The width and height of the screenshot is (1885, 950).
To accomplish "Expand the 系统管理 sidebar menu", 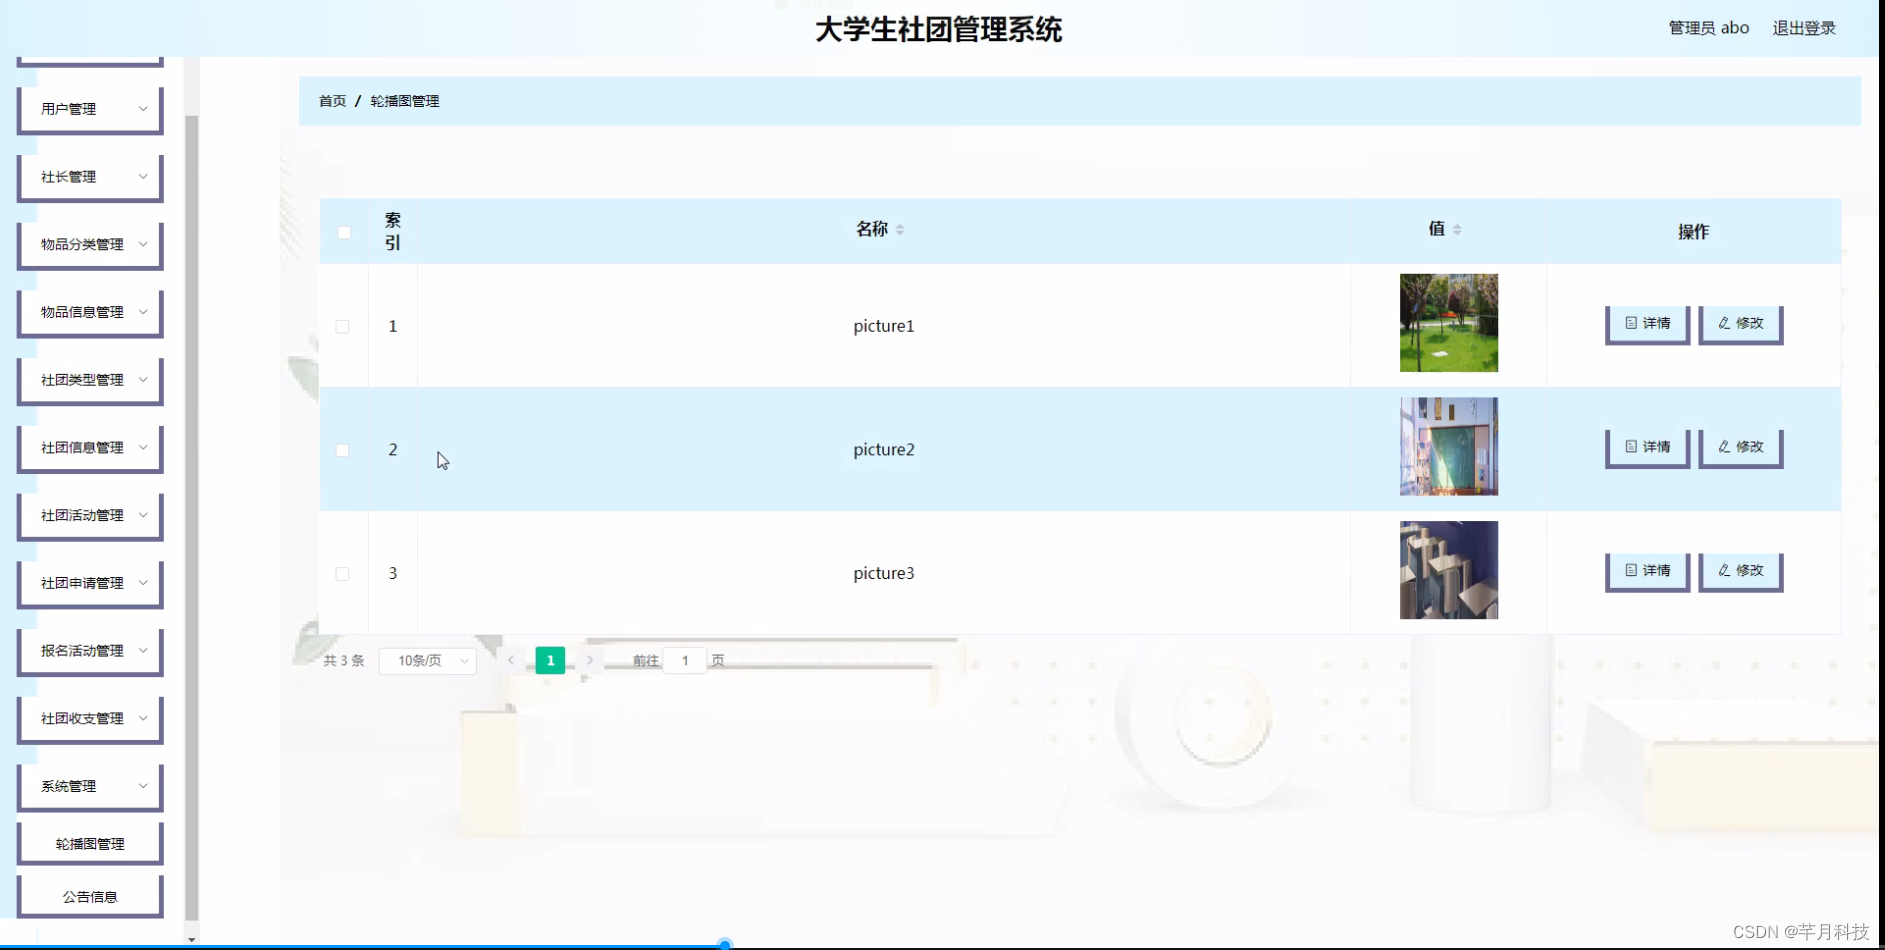I will pos(90,786).
